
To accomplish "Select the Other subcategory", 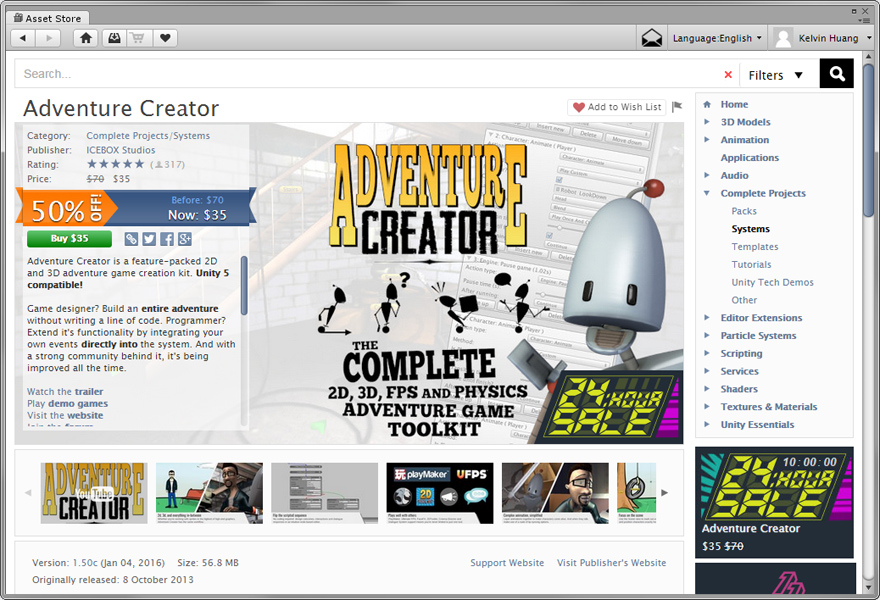I will [744, 300].
